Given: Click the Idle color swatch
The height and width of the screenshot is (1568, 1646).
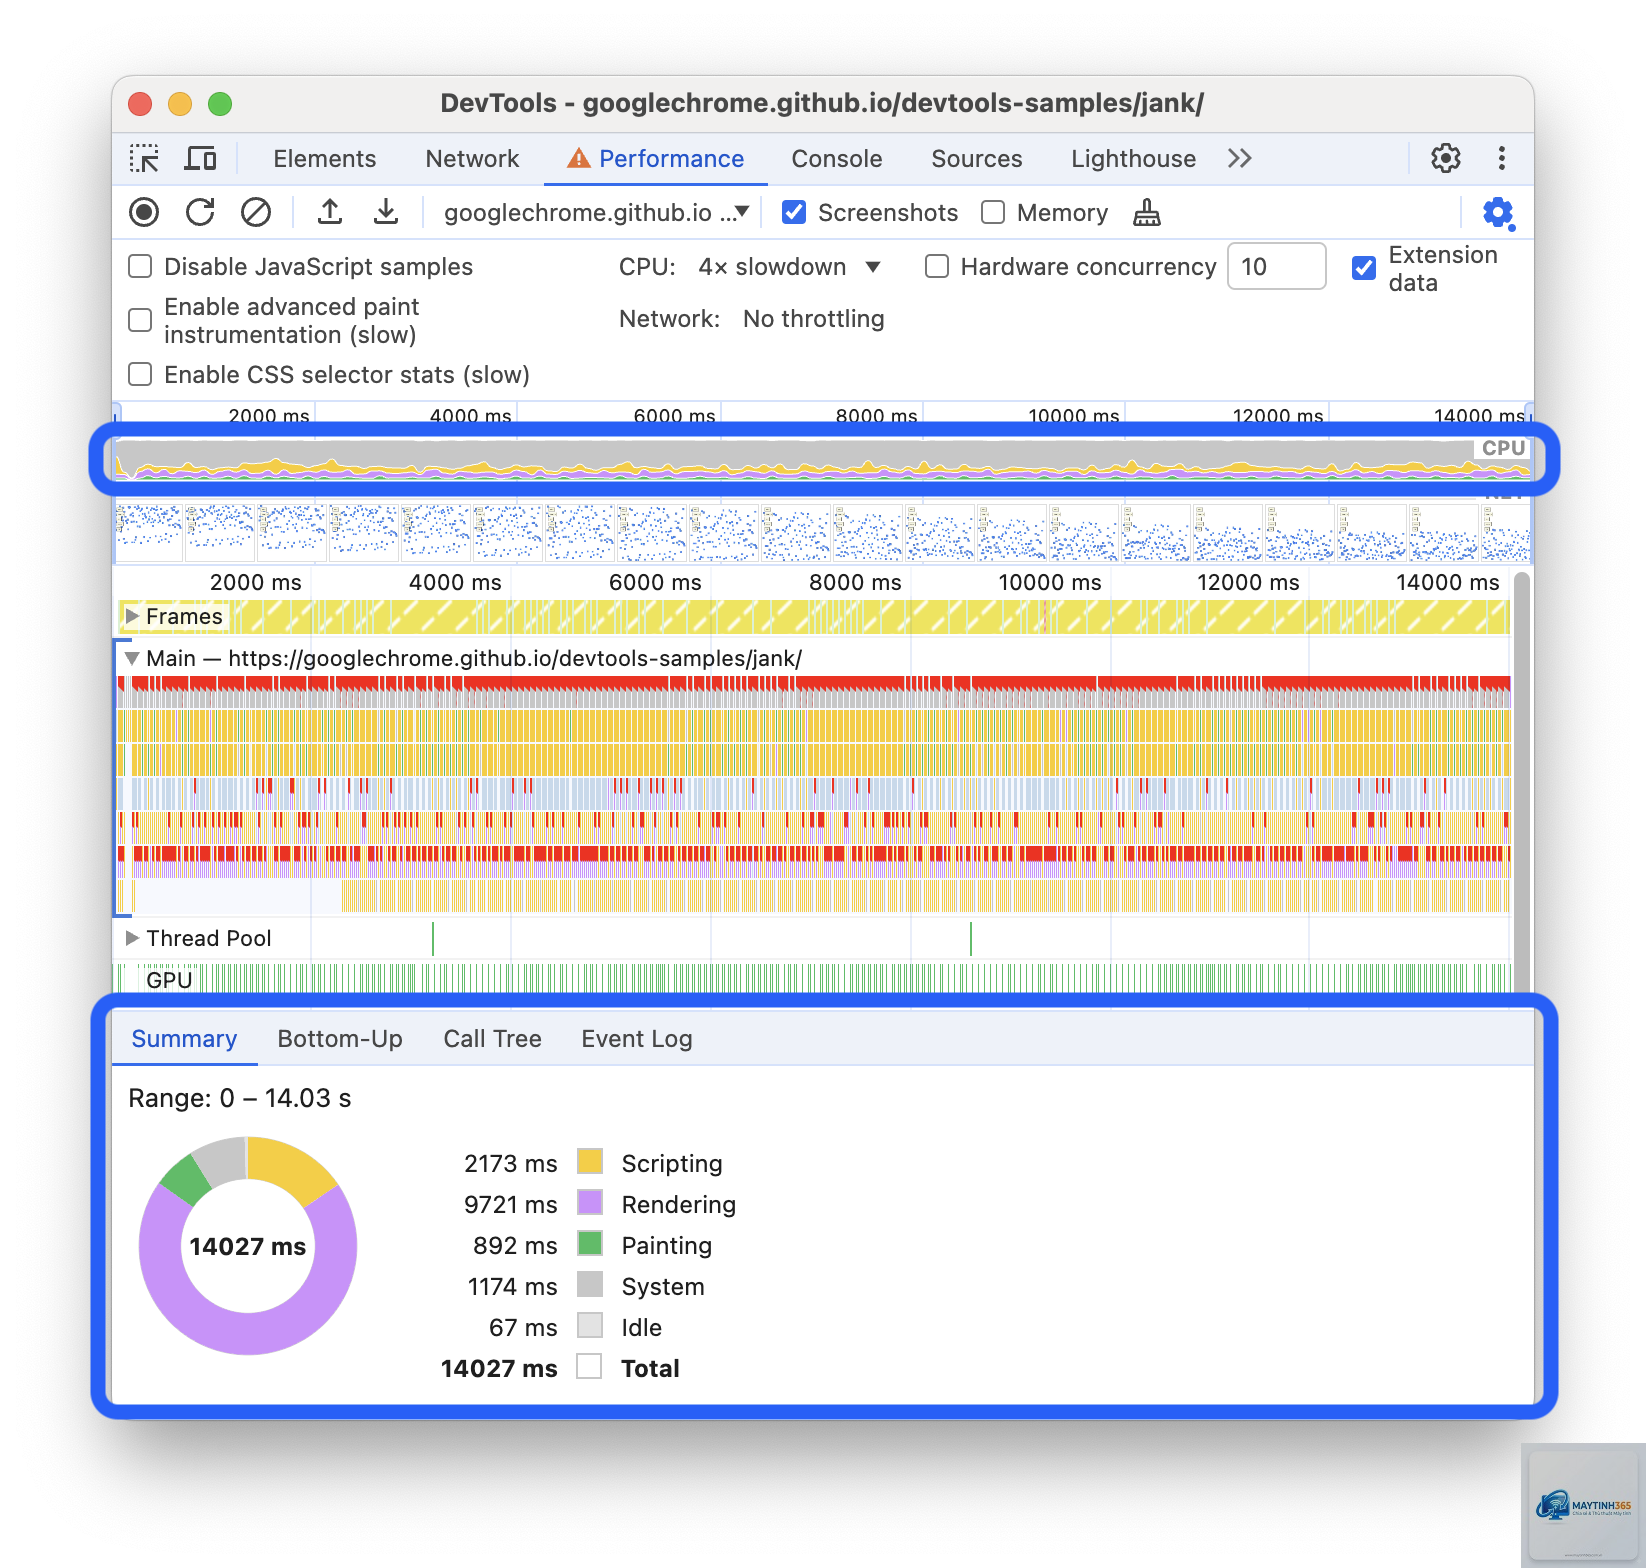Looking at the screenshot, I should [x=590, y=1325].
